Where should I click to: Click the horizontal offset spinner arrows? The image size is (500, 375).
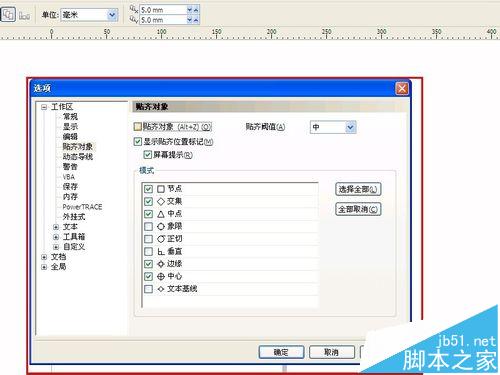193,10
